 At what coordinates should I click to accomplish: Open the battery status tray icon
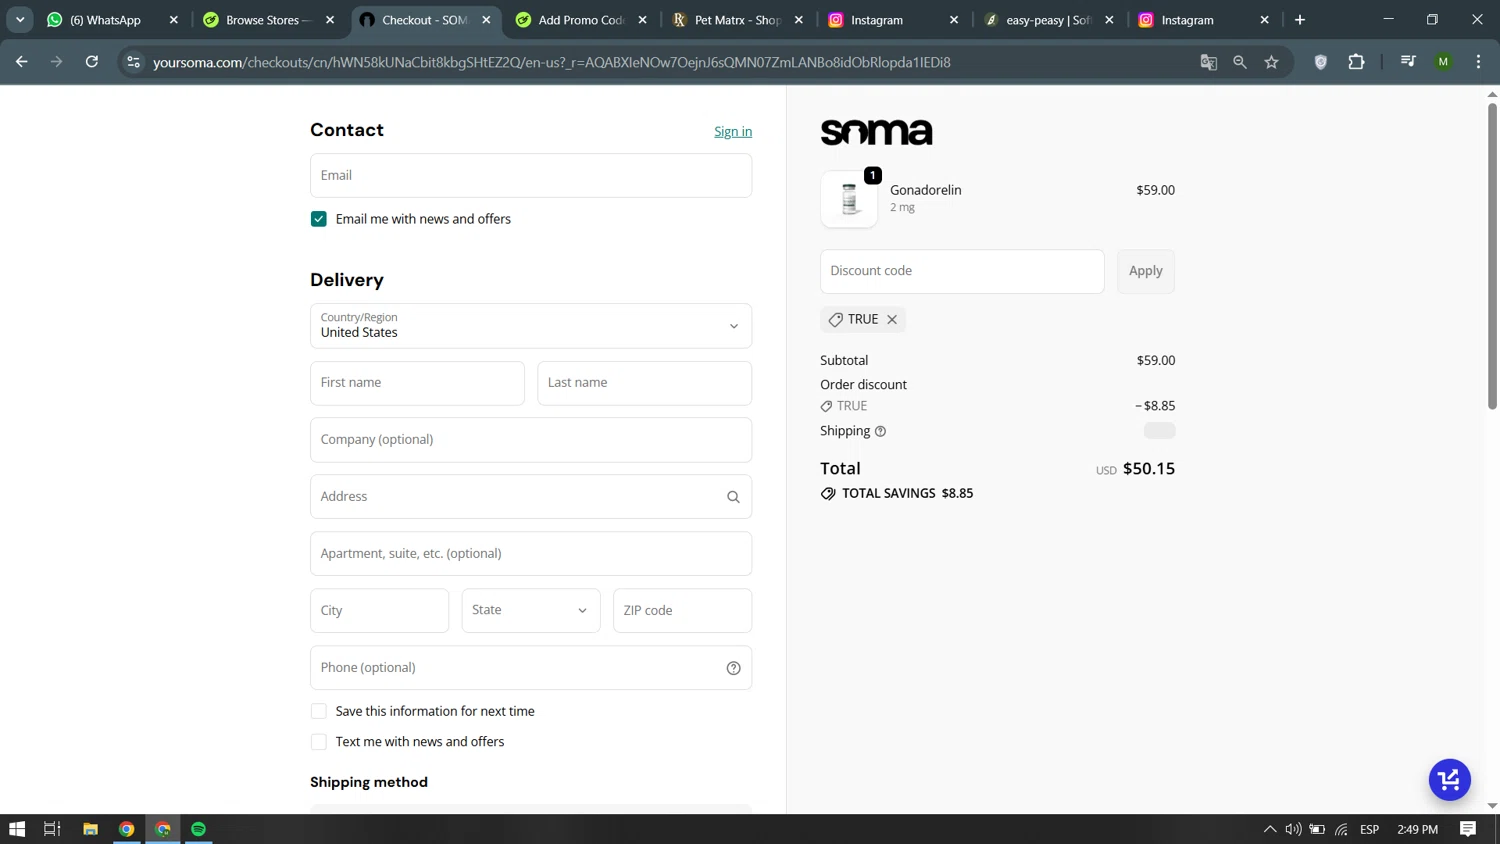[1317, 829]
